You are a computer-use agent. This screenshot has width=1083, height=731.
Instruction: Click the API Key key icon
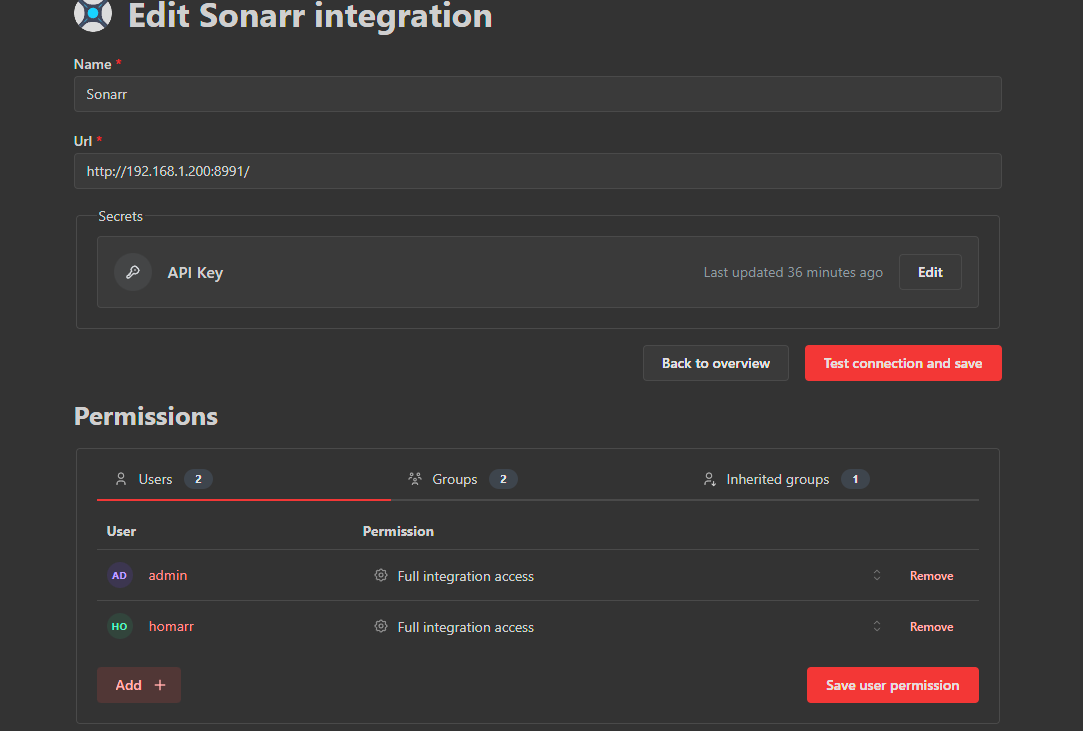pyautogui.click(x=133, y=272)
